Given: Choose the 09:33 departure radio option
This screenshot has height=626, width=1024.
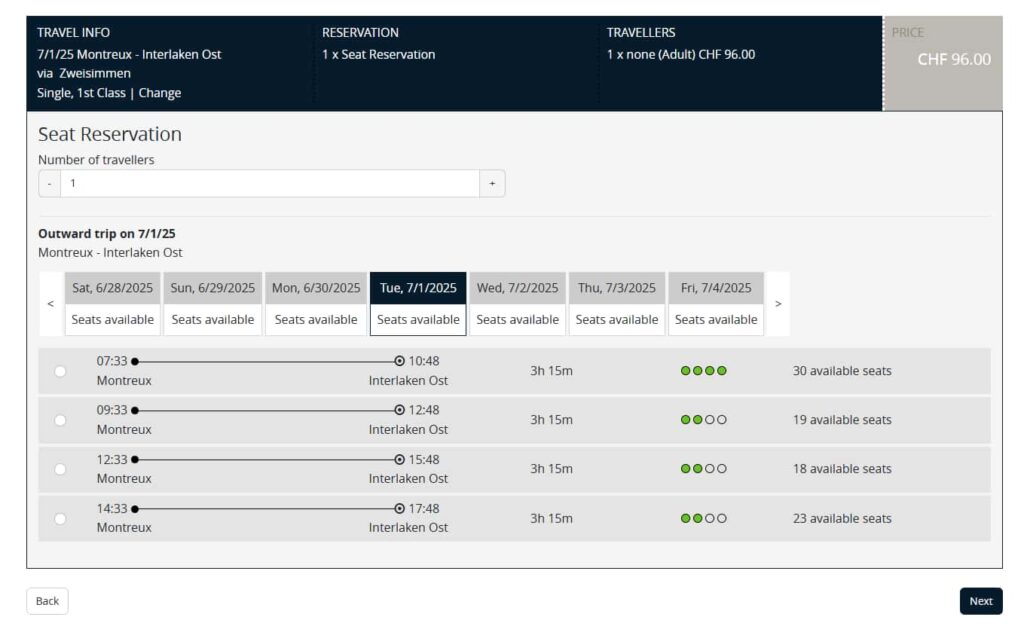Looking at the screenshot, I should pos(60,420).
